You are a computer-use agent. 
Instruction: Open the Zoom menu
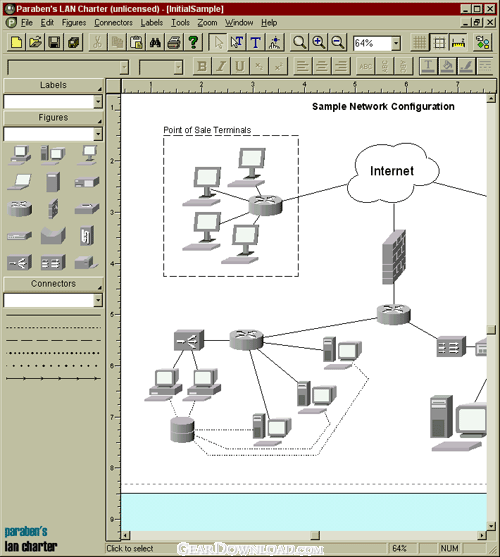click(207, 23)
